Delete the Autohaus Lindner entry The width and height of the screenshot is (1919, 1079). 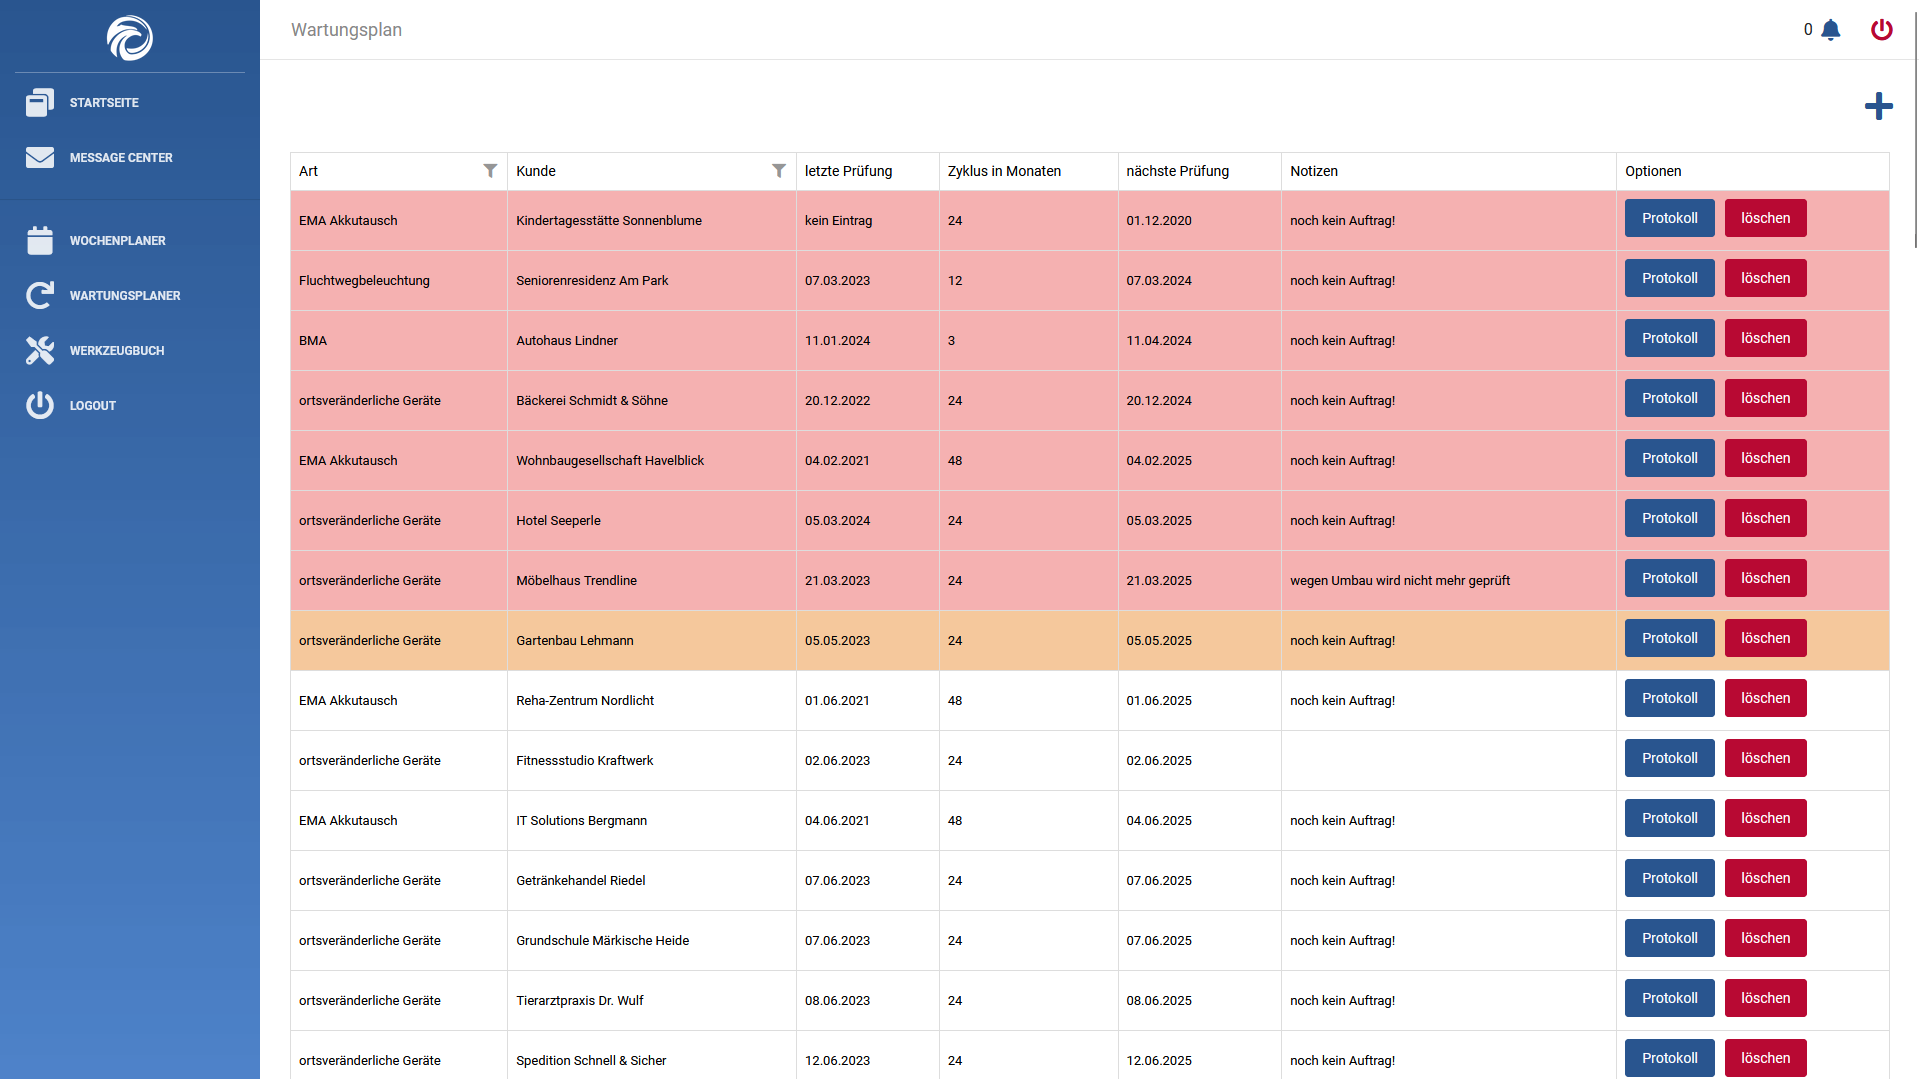tap(1765, 339)
